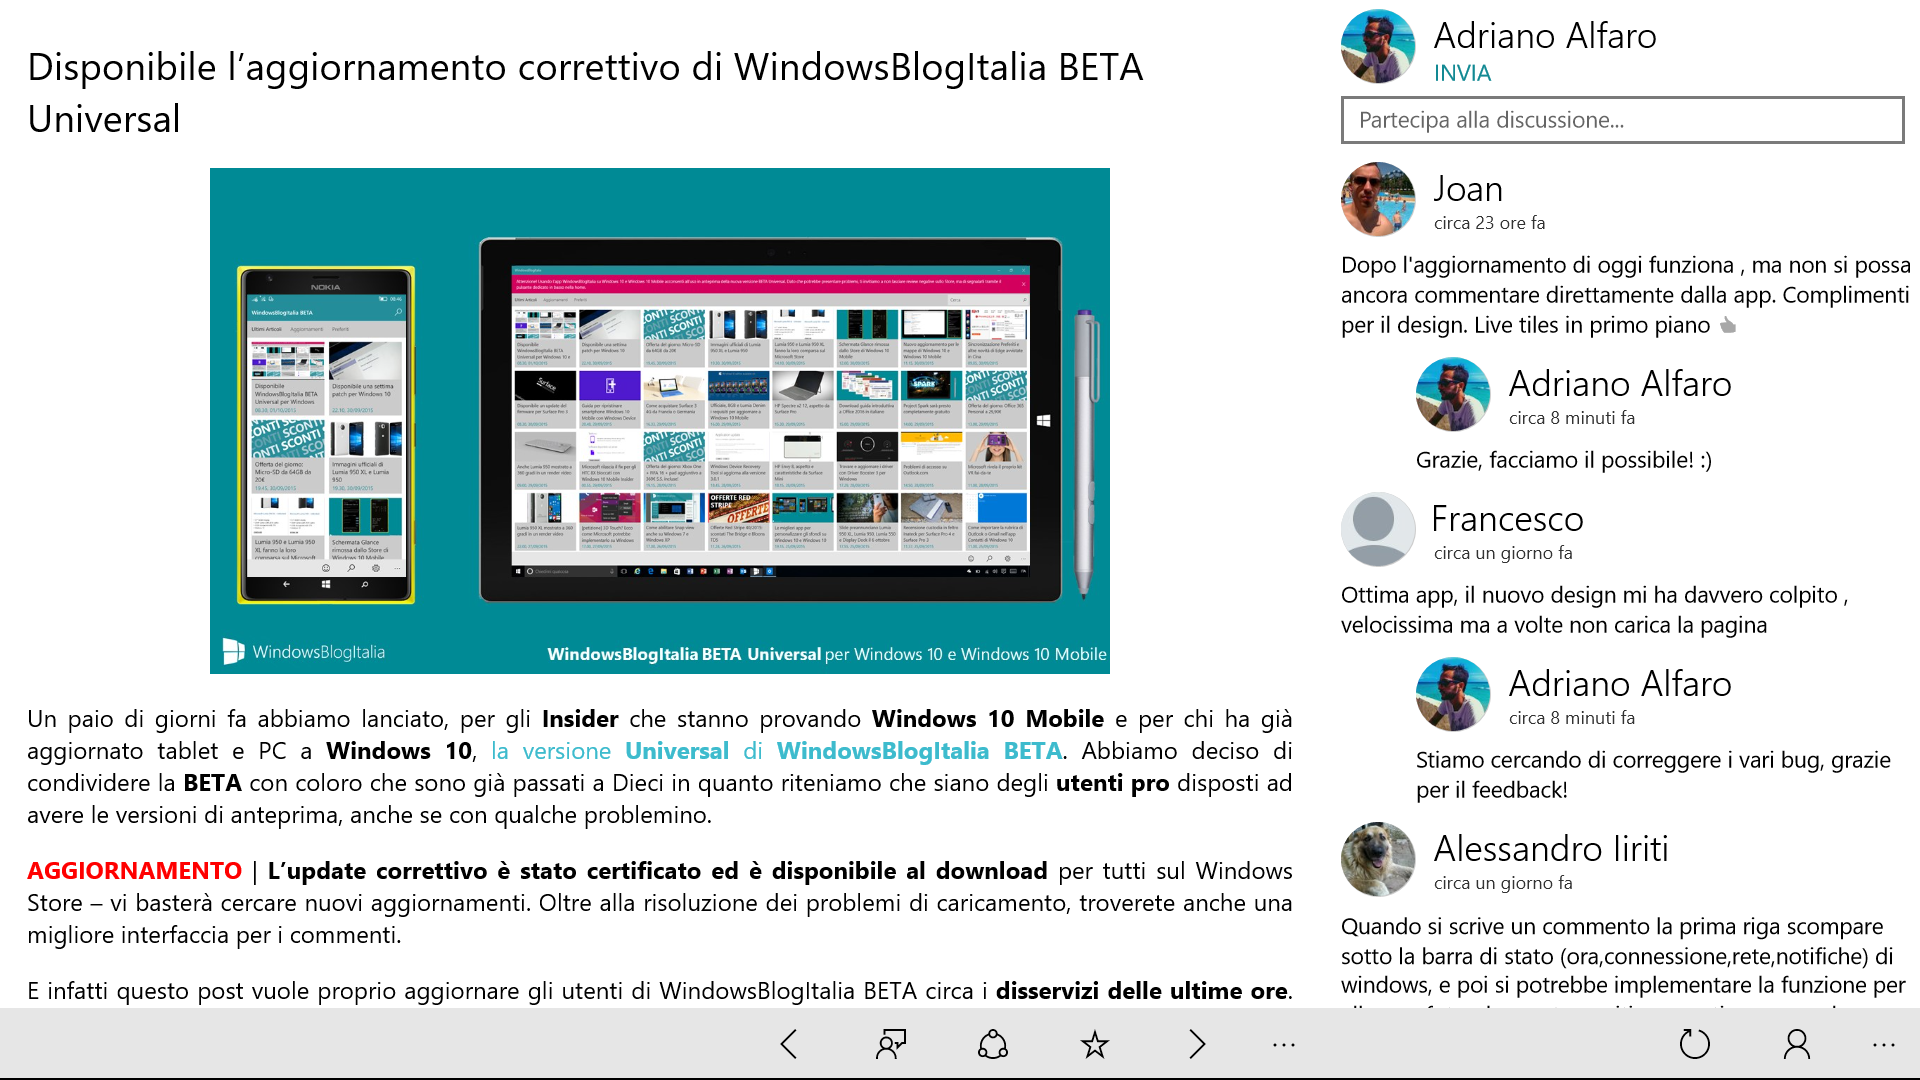Click Alessandro Iiriti's dog avatar
The width and height of the screenshot is (1920, 1080).
(1378, 860)
